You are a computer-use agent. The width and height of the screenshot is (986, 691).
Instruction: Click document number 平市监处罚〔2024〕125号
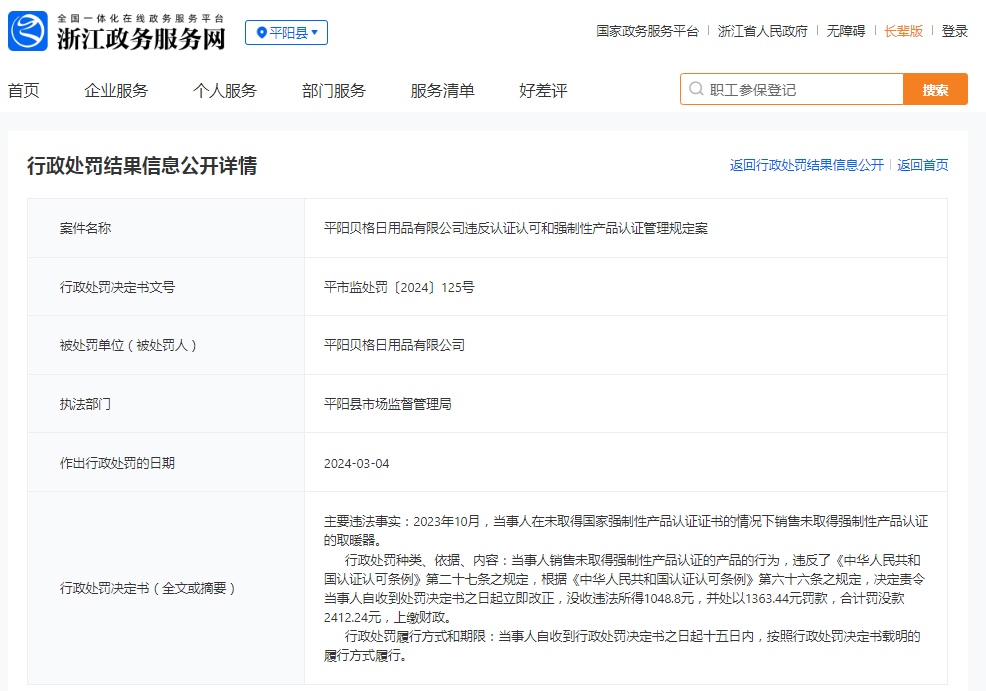pyautogui.click(x=399, y=287)
